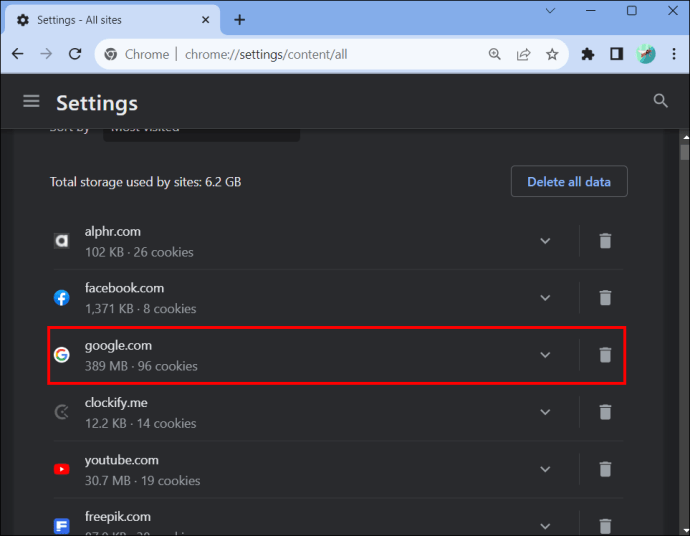This screenshot has height=536, width=690.
Task: Expand the google.com entry
Action: [x=545, y=355]
